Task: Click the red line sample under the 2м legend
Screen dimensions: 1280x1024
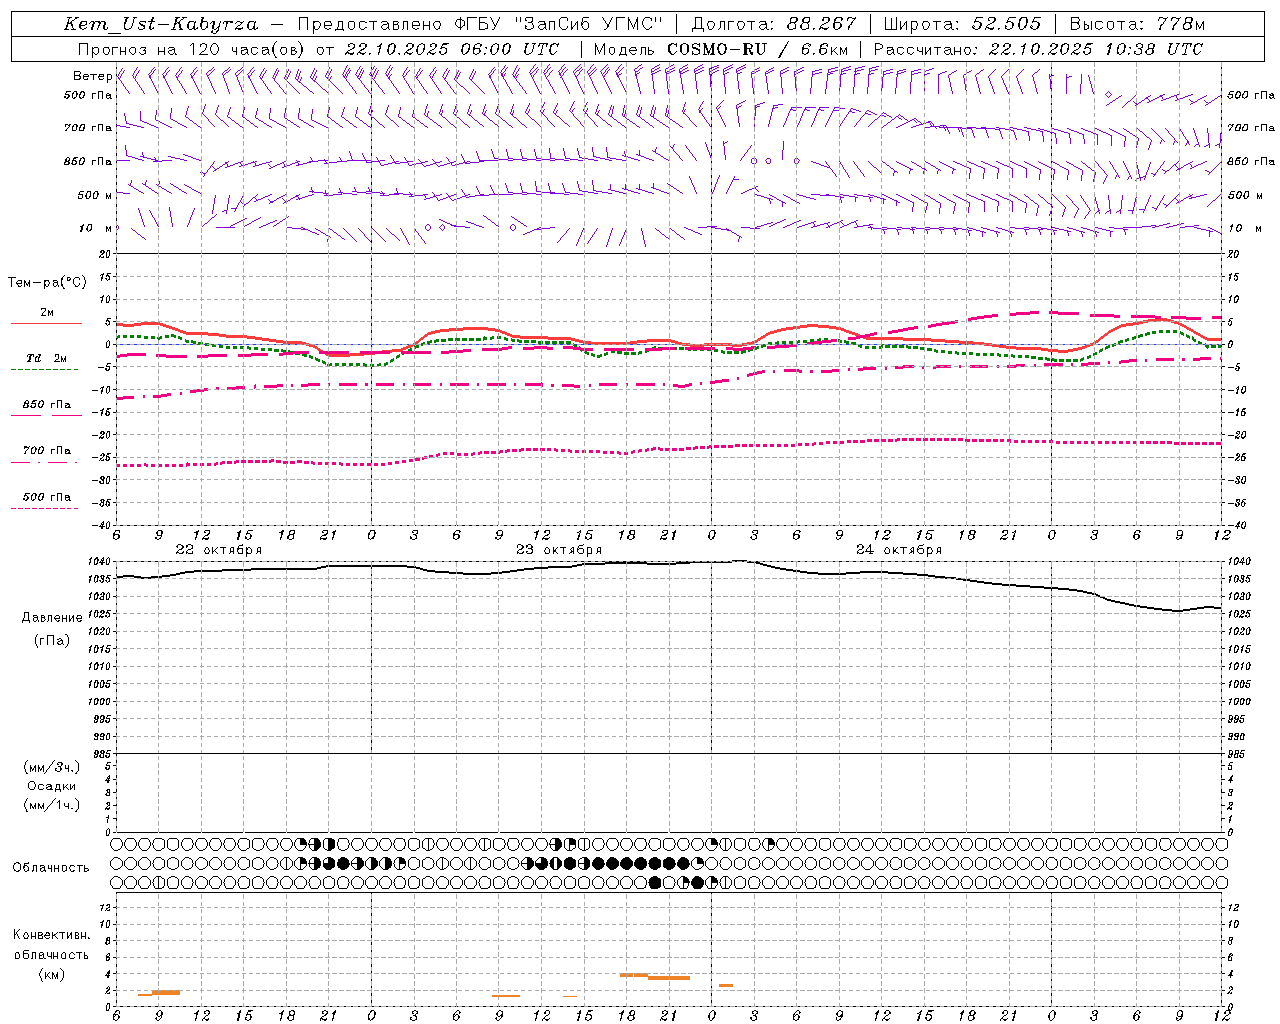Action: coord(46,324)
